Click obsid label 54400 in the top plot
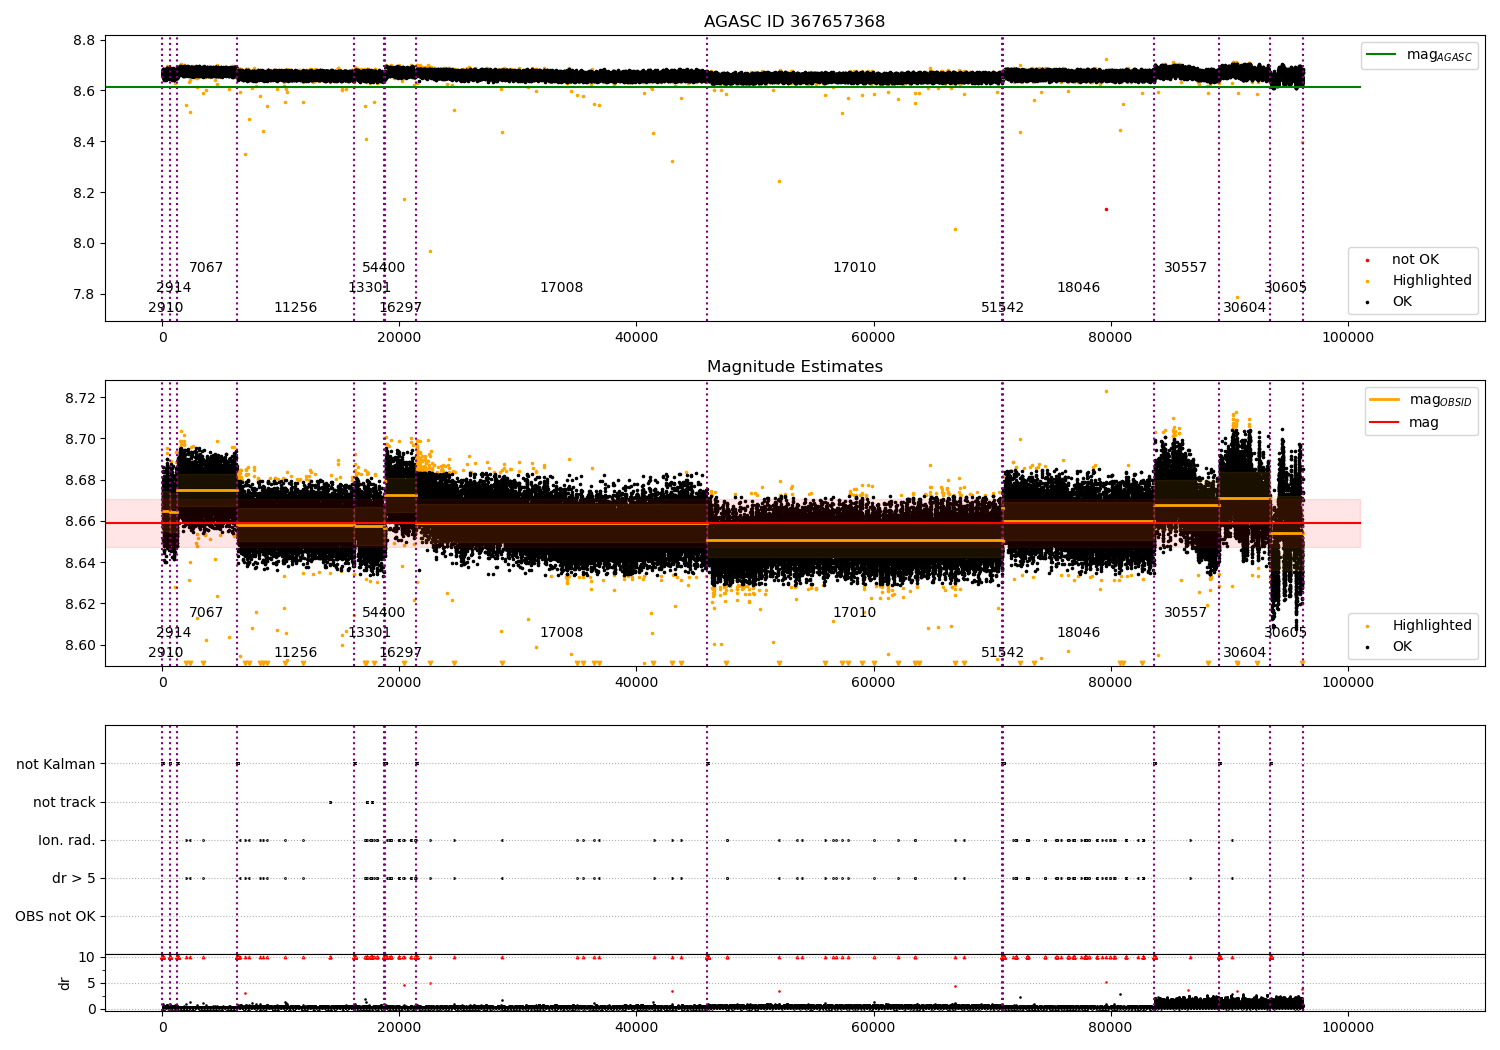 point(384,268)
